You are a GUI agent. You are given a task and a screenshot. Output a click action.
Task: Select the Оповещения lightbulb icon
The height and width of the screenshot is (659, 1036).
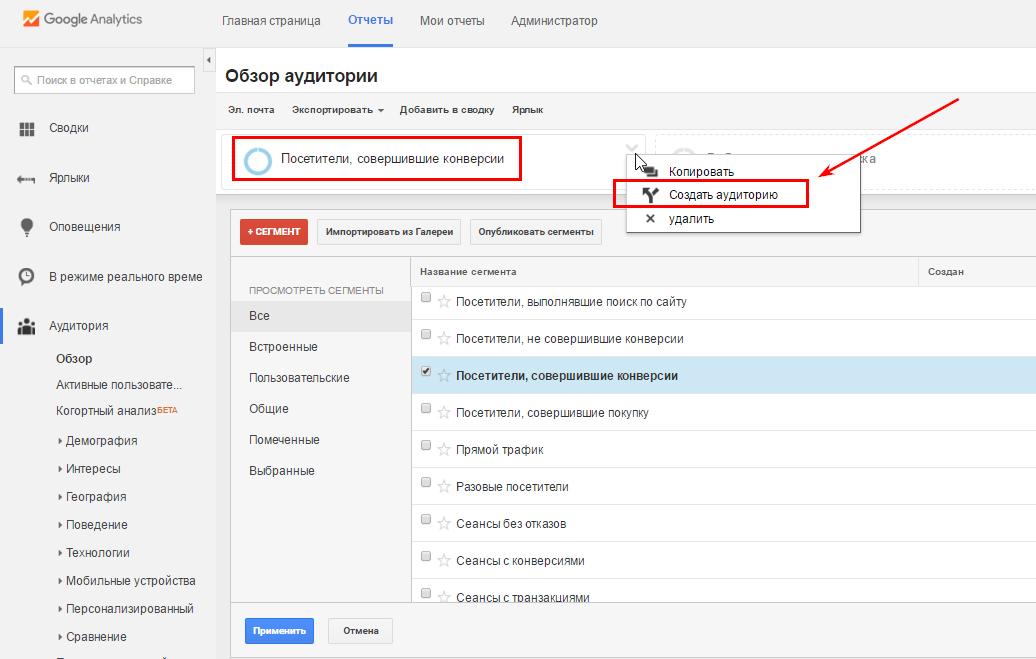(27, 227)
